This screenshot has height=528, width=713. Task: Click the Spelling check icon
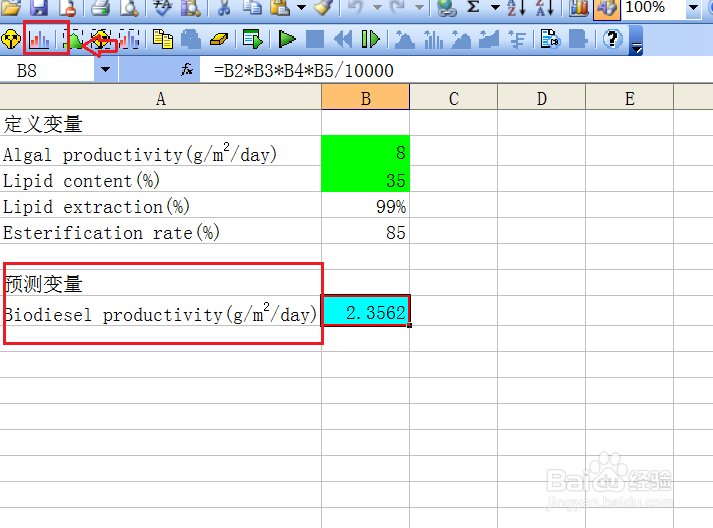click(162, 7)
